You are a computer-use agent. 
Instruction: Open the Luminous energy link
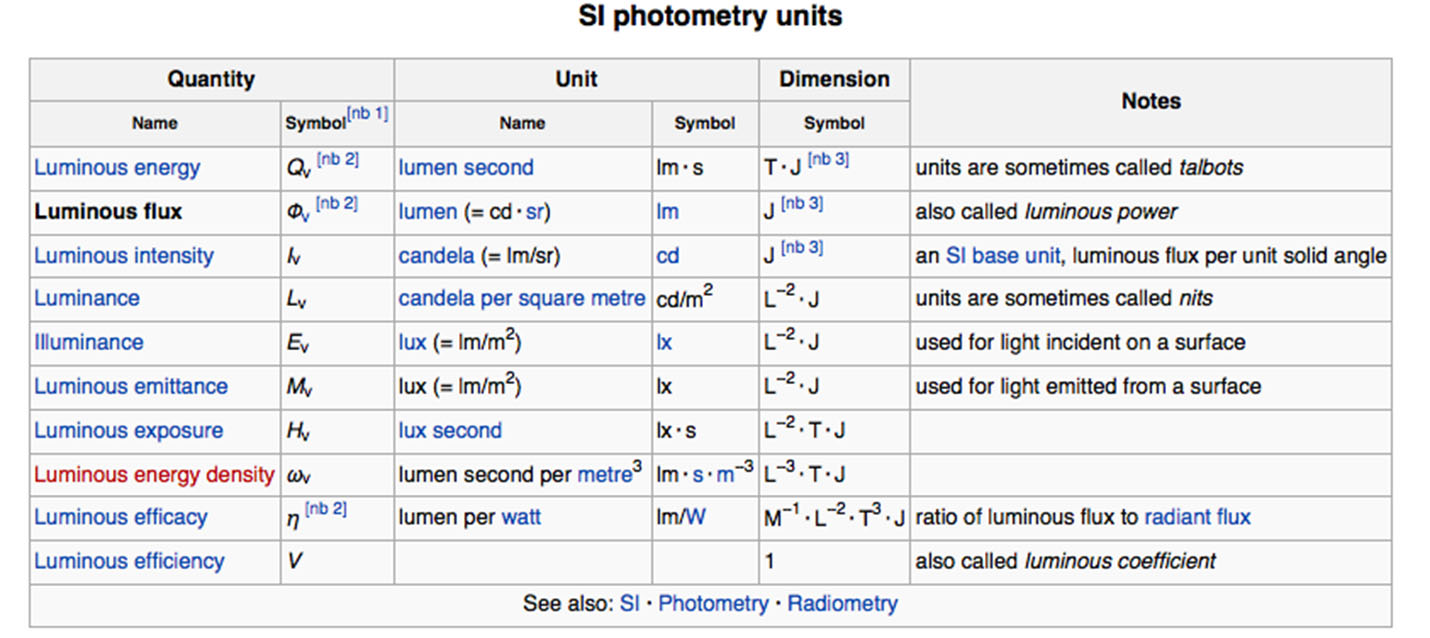[117, 168]
